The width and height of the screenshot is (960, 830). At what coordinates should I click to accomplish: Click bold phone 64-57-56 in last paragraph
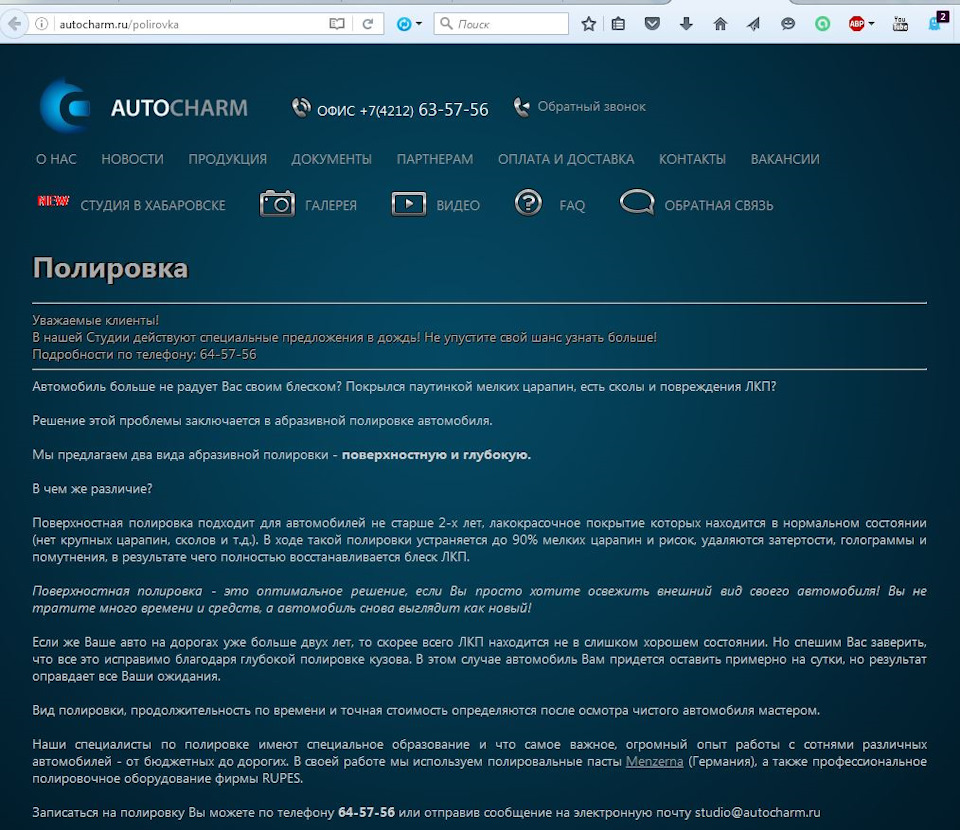[366, 813]
